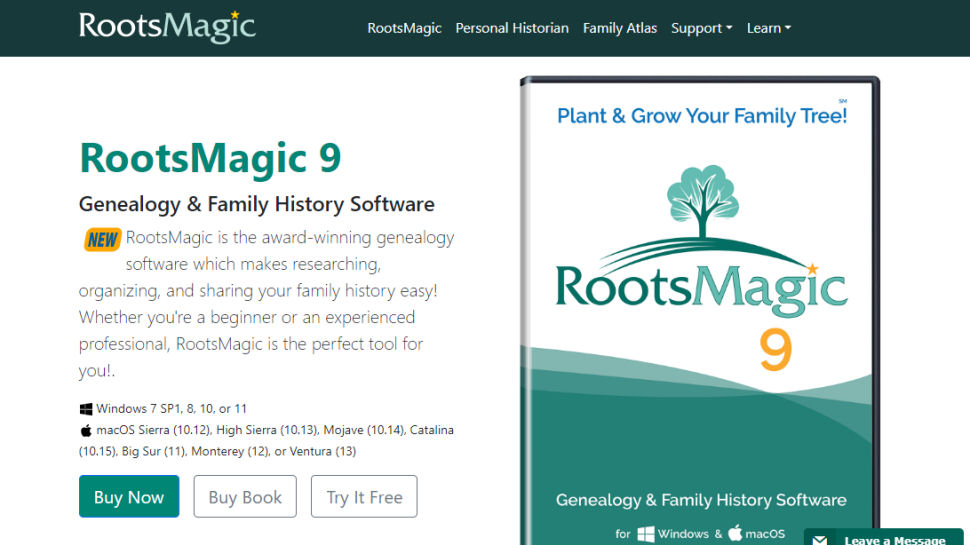Open the Family Atlas page
The height and width of the screenshot is (545, 970).
[x=620, y=28]
